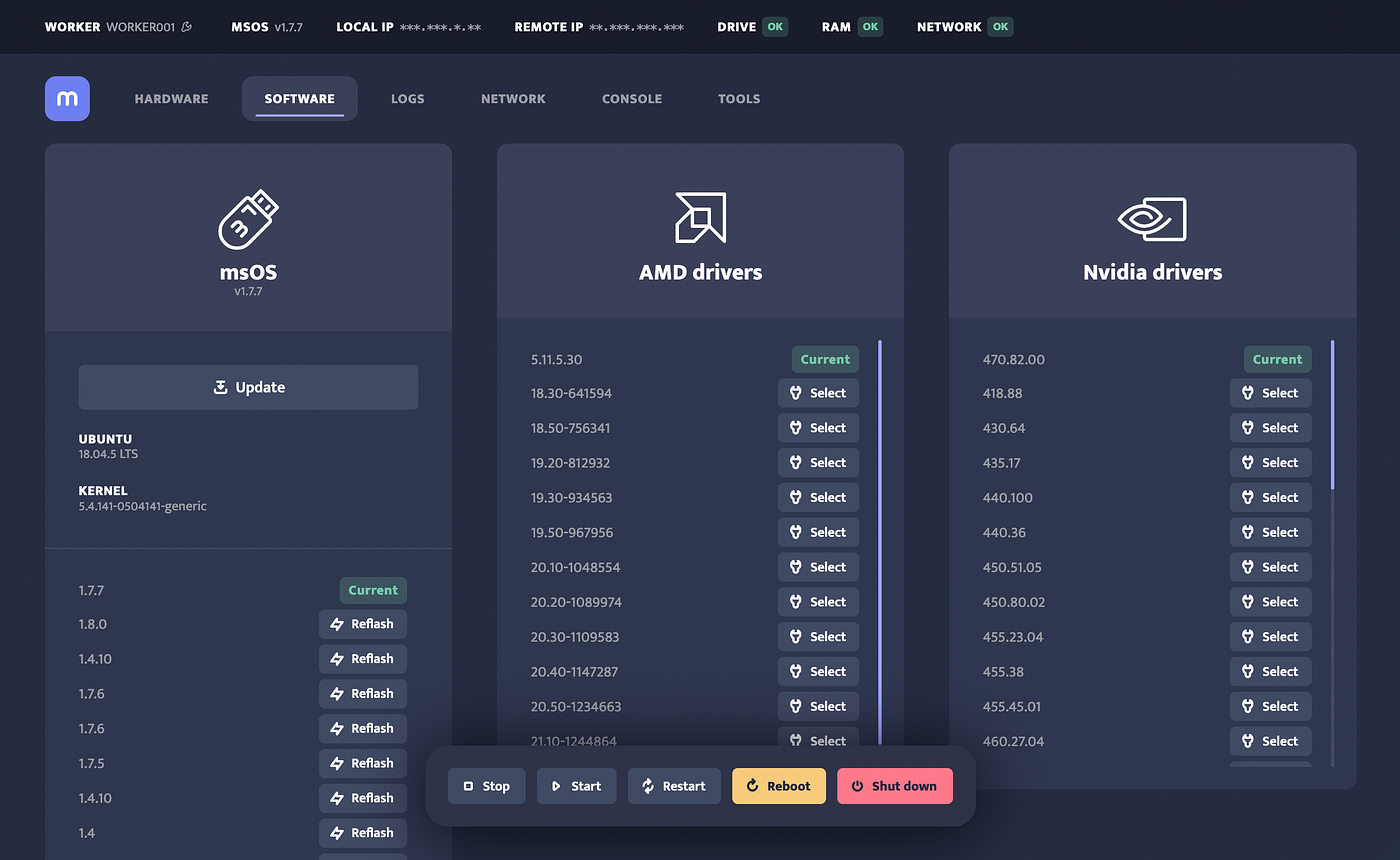Select Nvidia driver 435.17
Screen dimensions: 1400x860
(1270, 463)
